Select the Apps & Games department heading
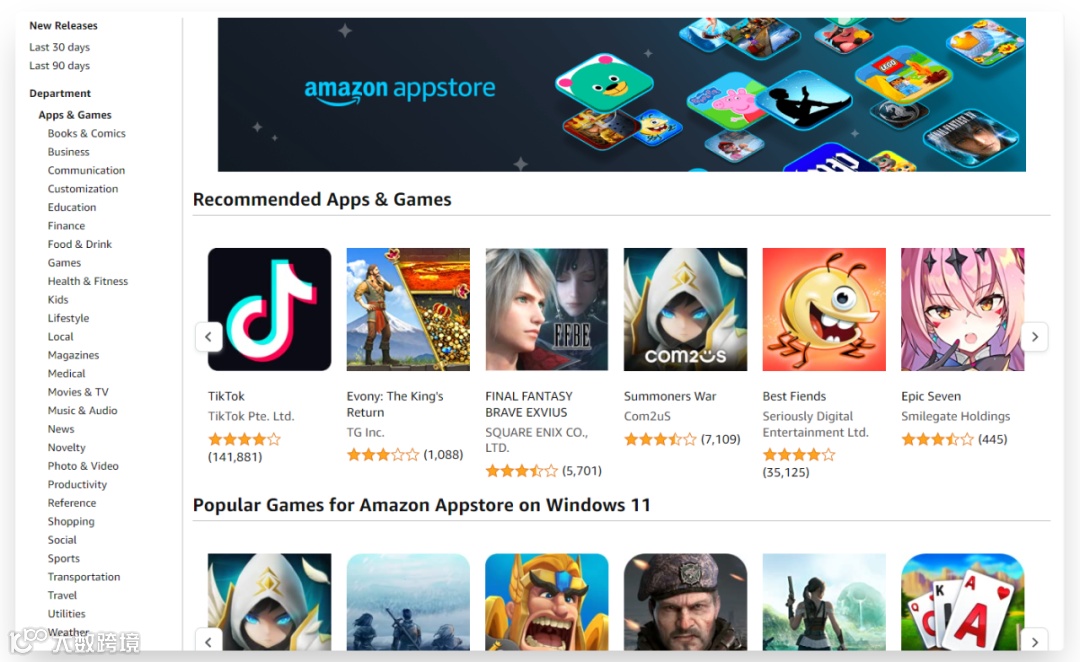Image resolution: width=1080 pixels, height=662 pixels. point(75,115)
